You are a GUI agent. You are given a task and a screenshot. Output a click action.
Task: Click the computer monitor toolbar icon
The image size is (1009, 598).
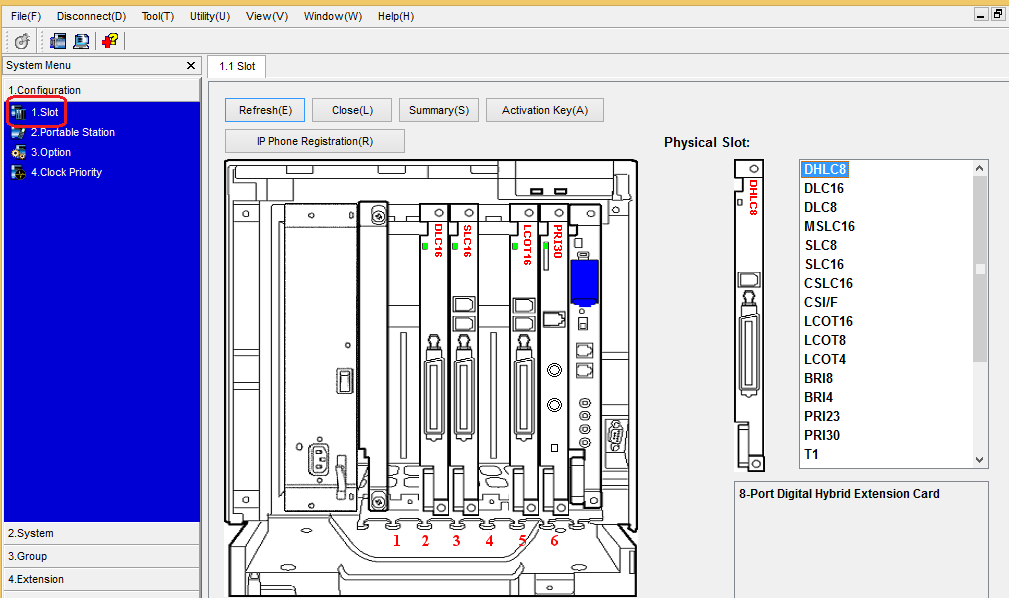pos(81,41)
